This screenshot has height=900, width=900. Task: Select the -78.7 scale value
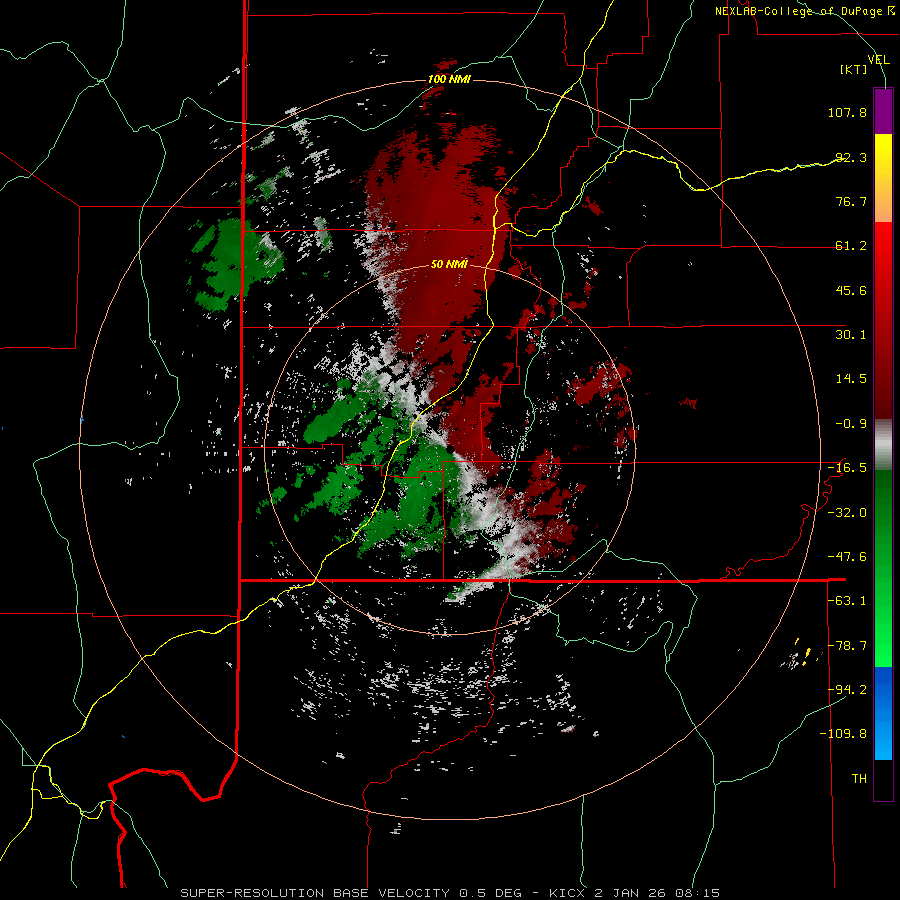pyautogui.click(x=847, y=646)
